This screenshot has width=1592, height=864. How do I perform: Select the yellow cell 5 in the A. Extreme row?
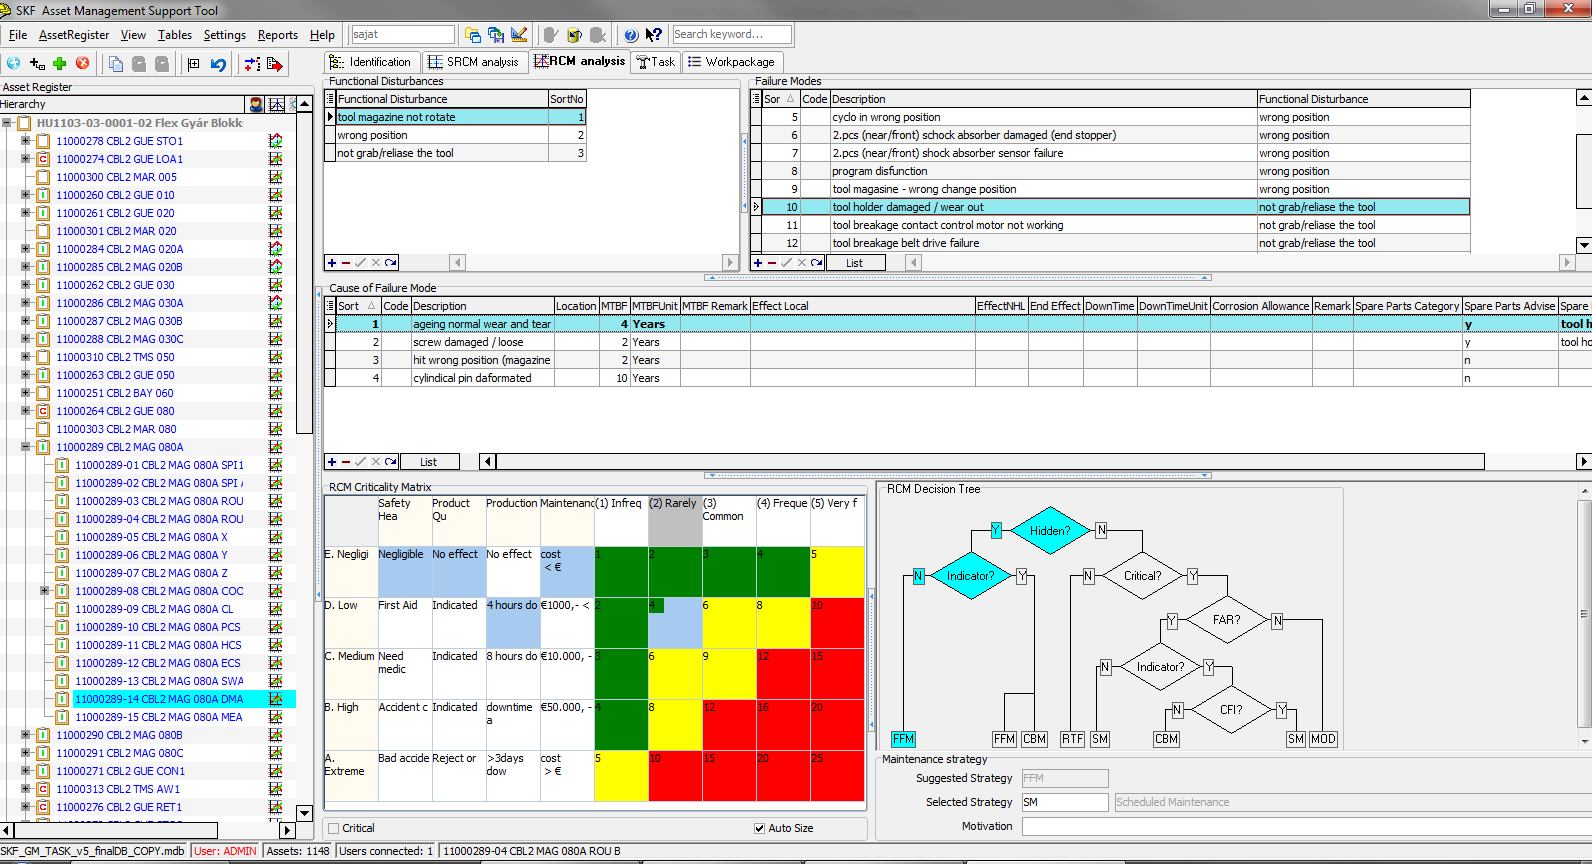coord(621,776)
